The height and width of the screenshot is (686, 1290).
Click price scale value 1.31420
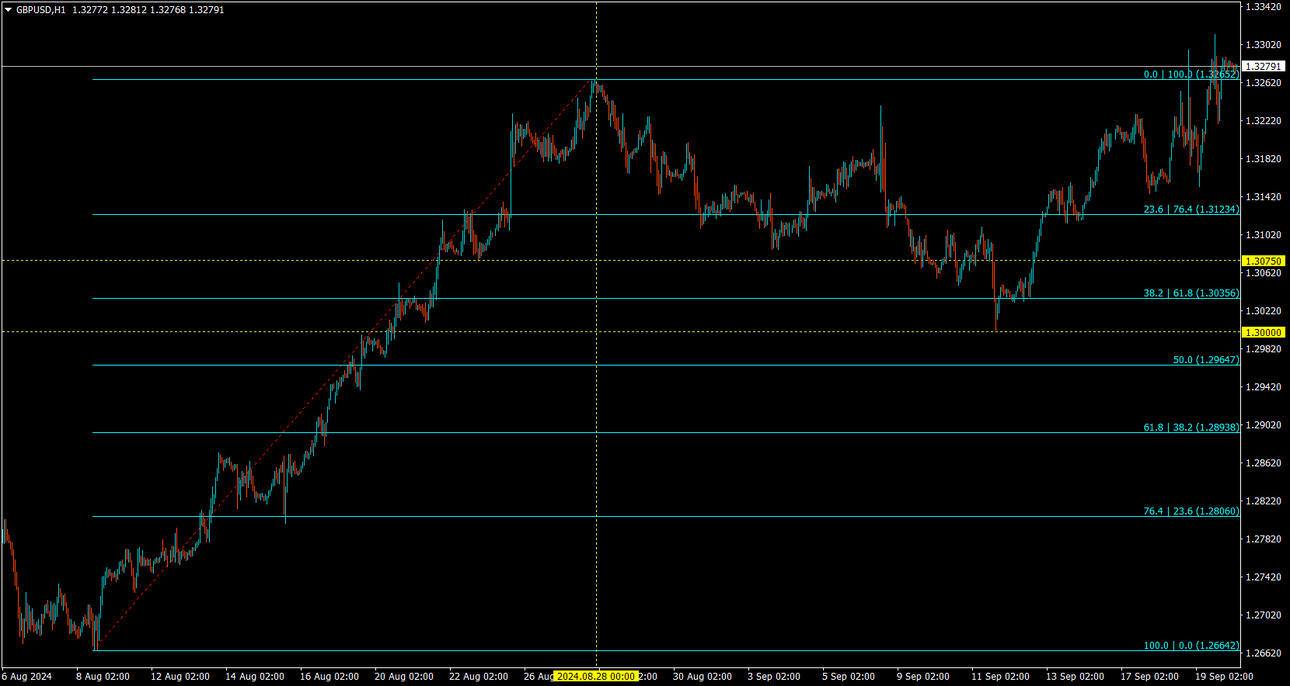[1264, 197]
